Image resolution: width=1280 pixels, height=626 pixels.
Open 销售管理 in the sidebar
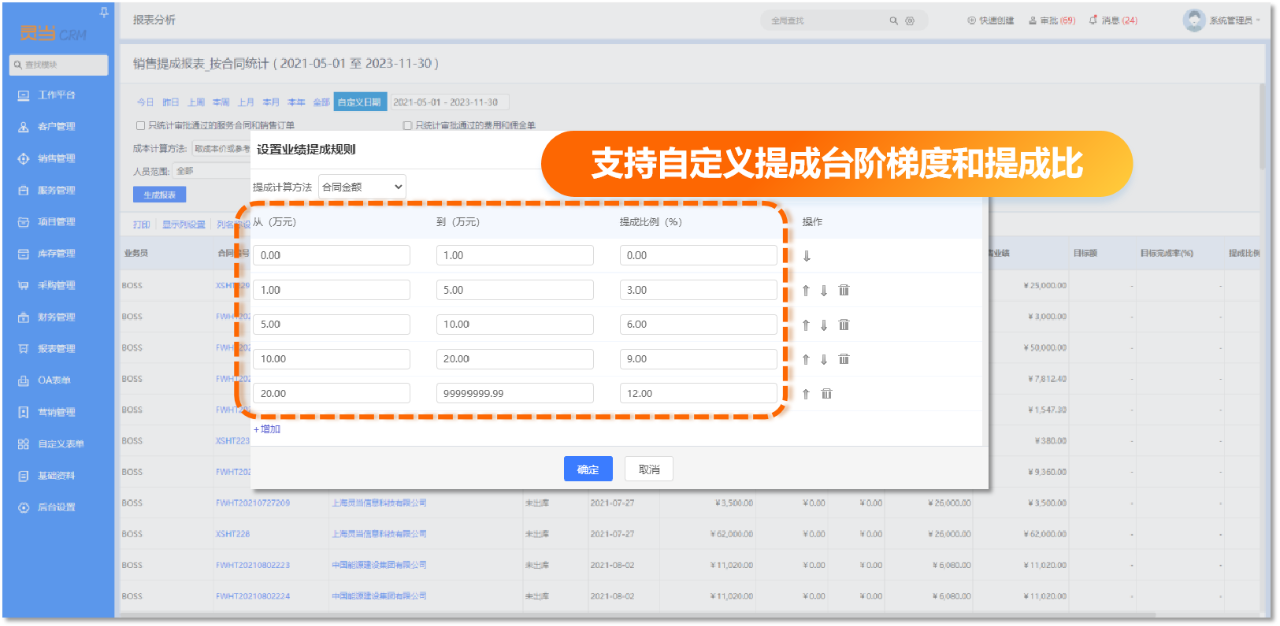pyautogui.click(x=56, y=158)
